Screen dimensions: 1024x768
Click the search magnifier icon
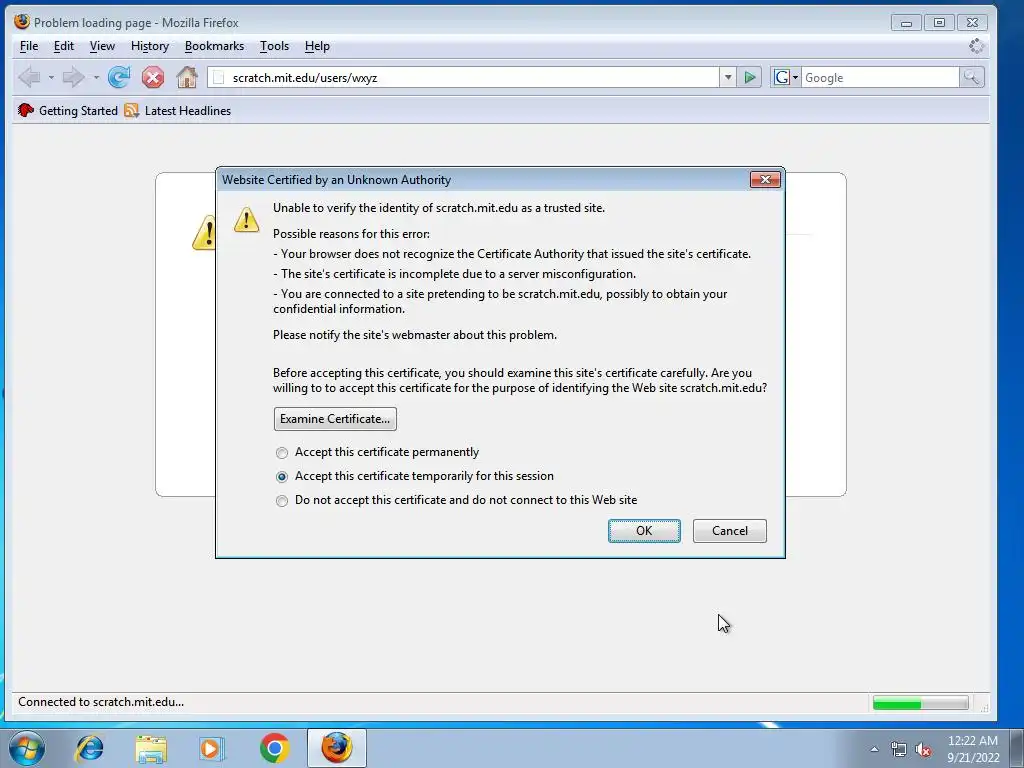point(971,78)
